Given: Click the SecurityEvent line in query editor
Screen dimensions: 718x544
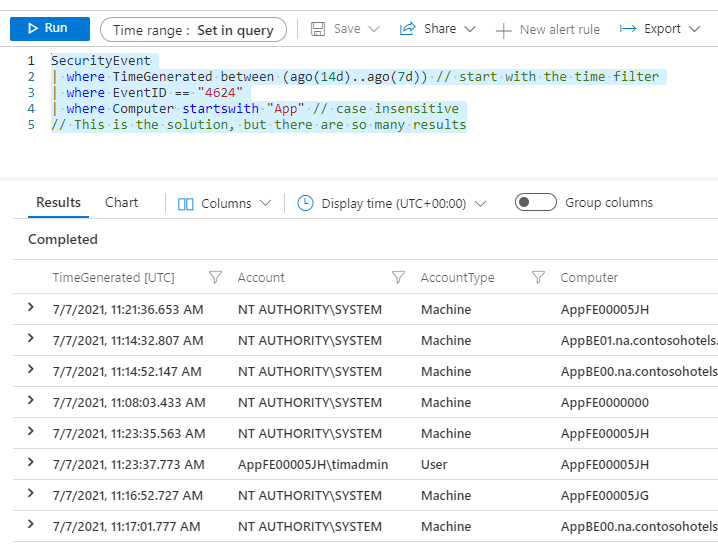Looking at the screenshot, I should coord(101,60).
